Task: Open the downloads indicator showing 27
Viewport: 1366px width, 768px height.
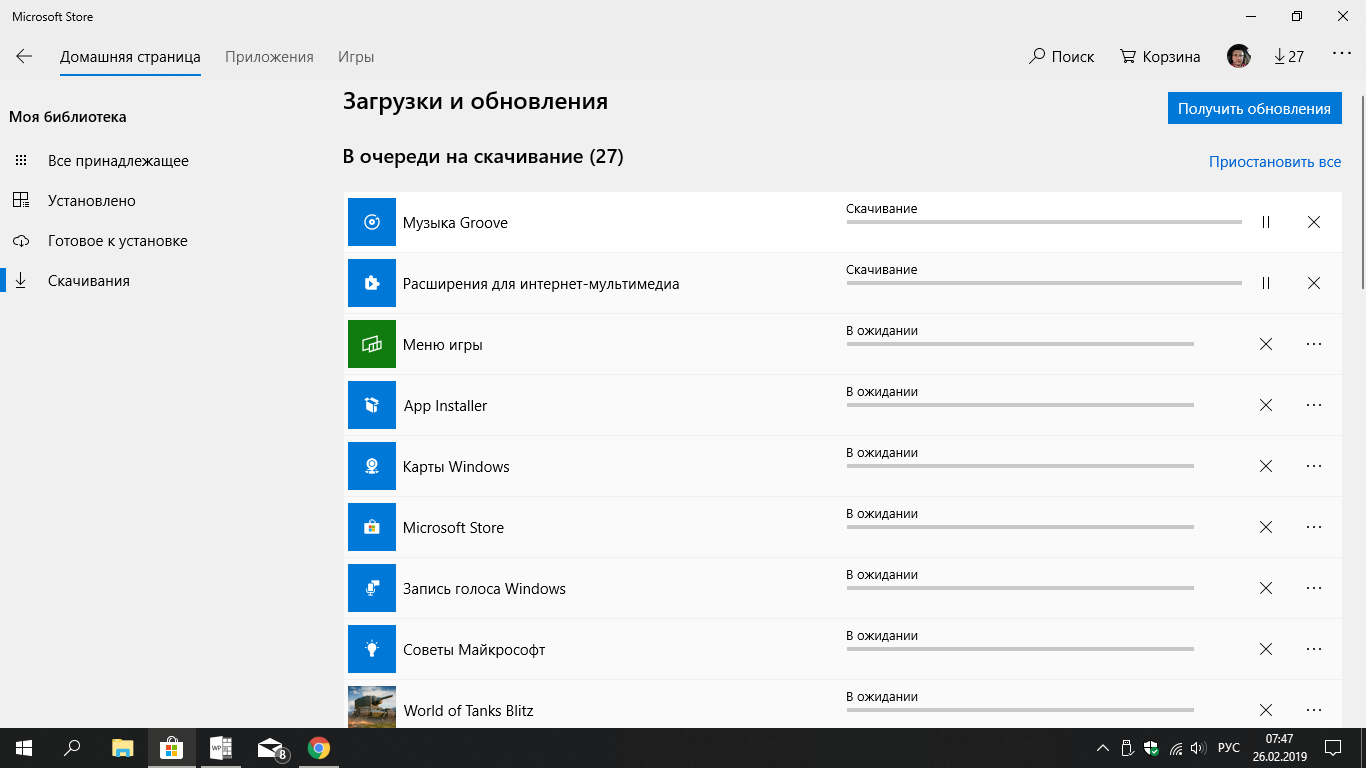Action: tap(1289, 57)
